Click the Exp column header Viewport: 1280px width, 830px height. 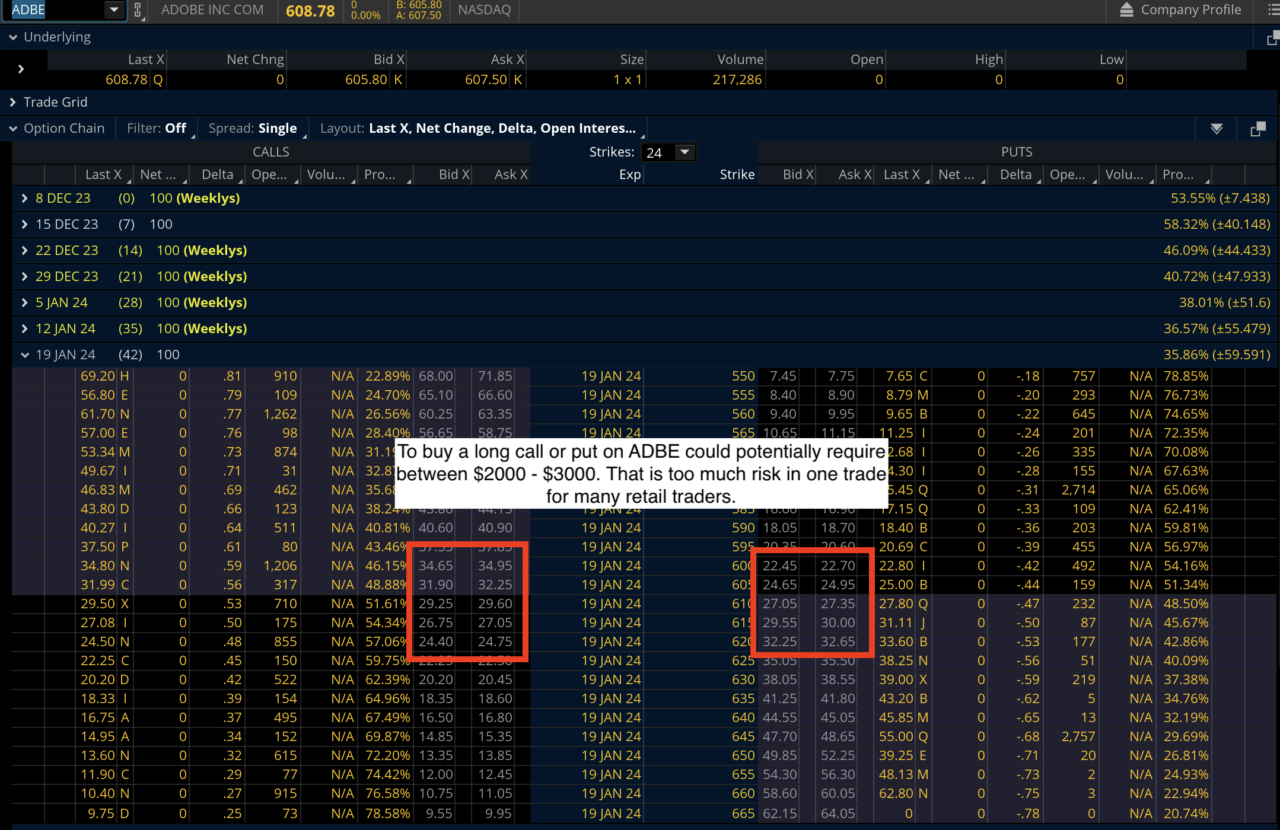tap(629, 174)
